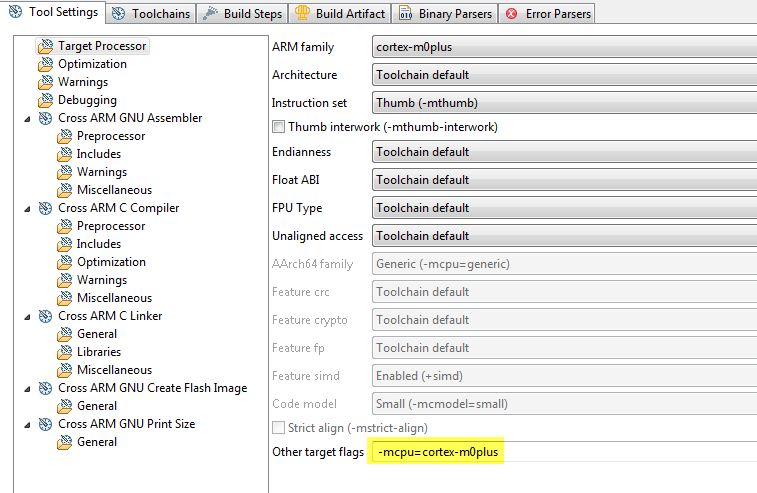Select Cross ARM GNU Create Flash Image label

pyautogui.click(x=153, y=388)
